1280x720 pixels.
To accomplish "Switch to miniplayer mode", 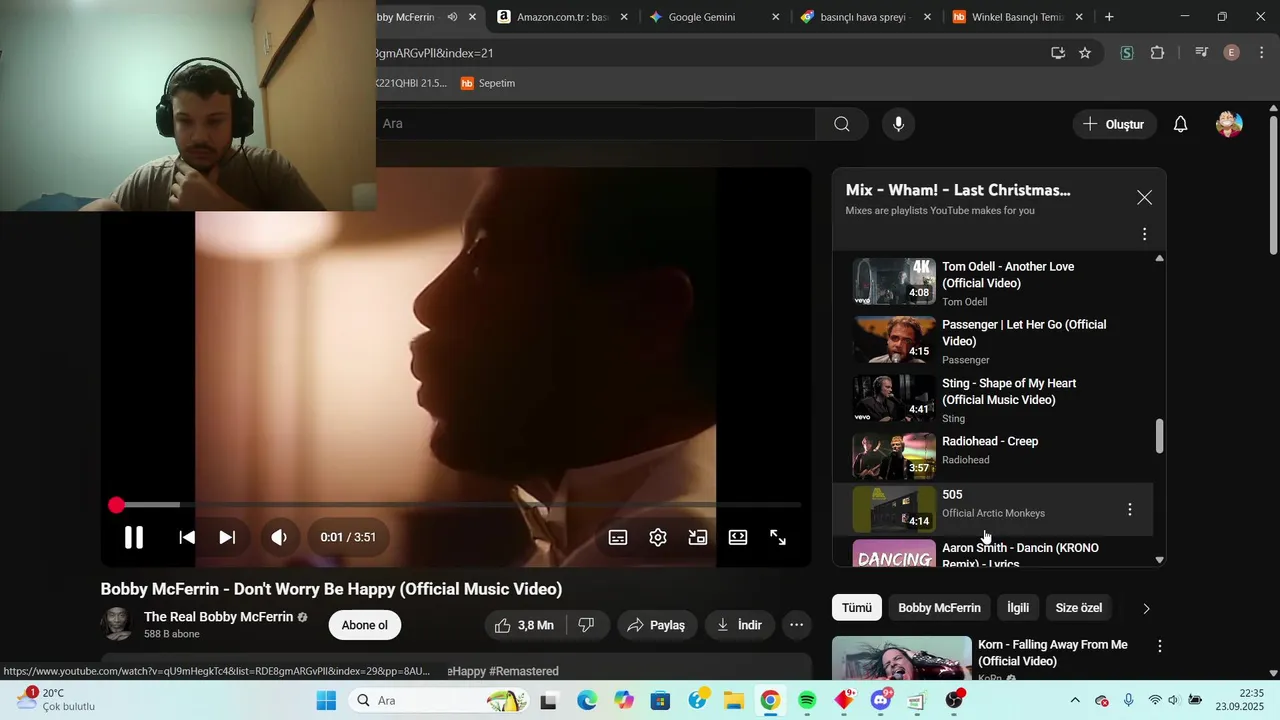I will point(698,537).
